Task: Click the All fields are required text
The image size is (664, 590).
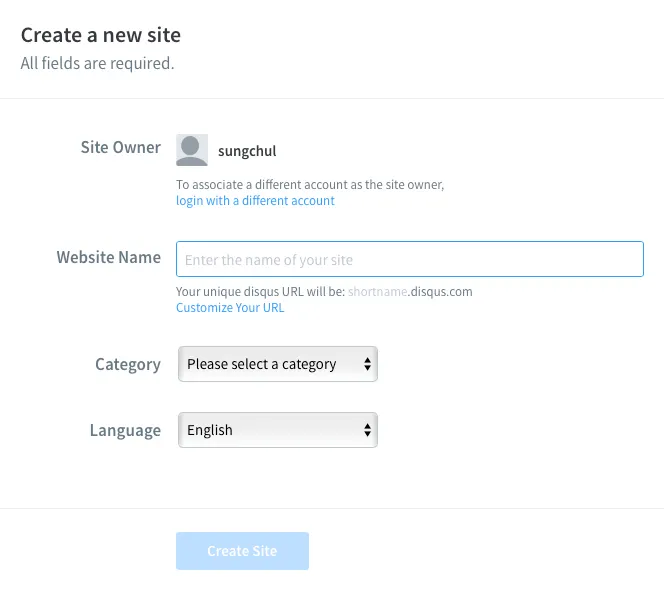Action: point(98,63)
